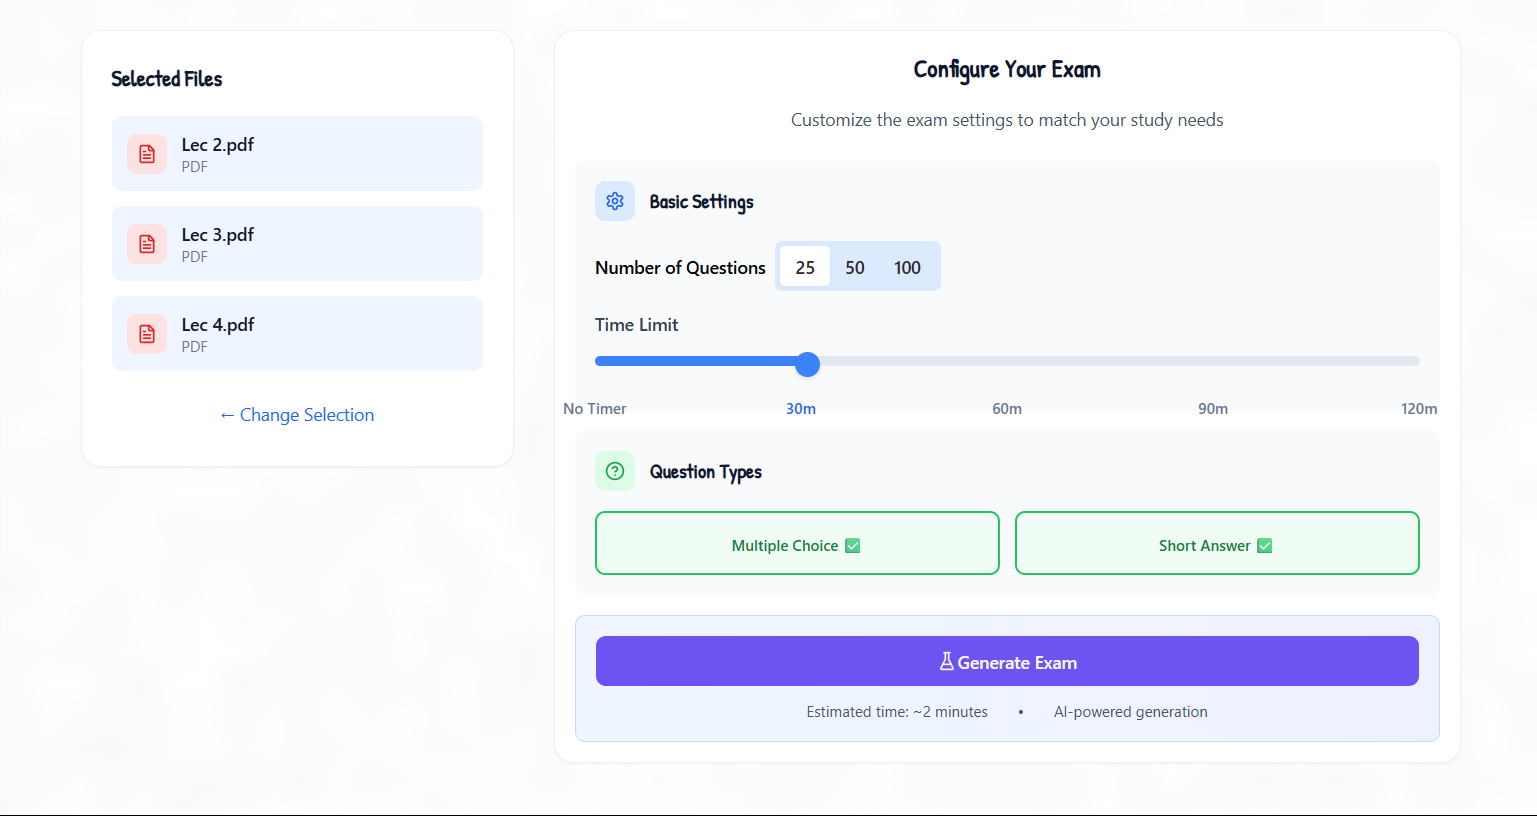Click the PDF icon beside Lec 3.pdf
The height and width of the screenshot is (816, 1537).
coord(147,244)
